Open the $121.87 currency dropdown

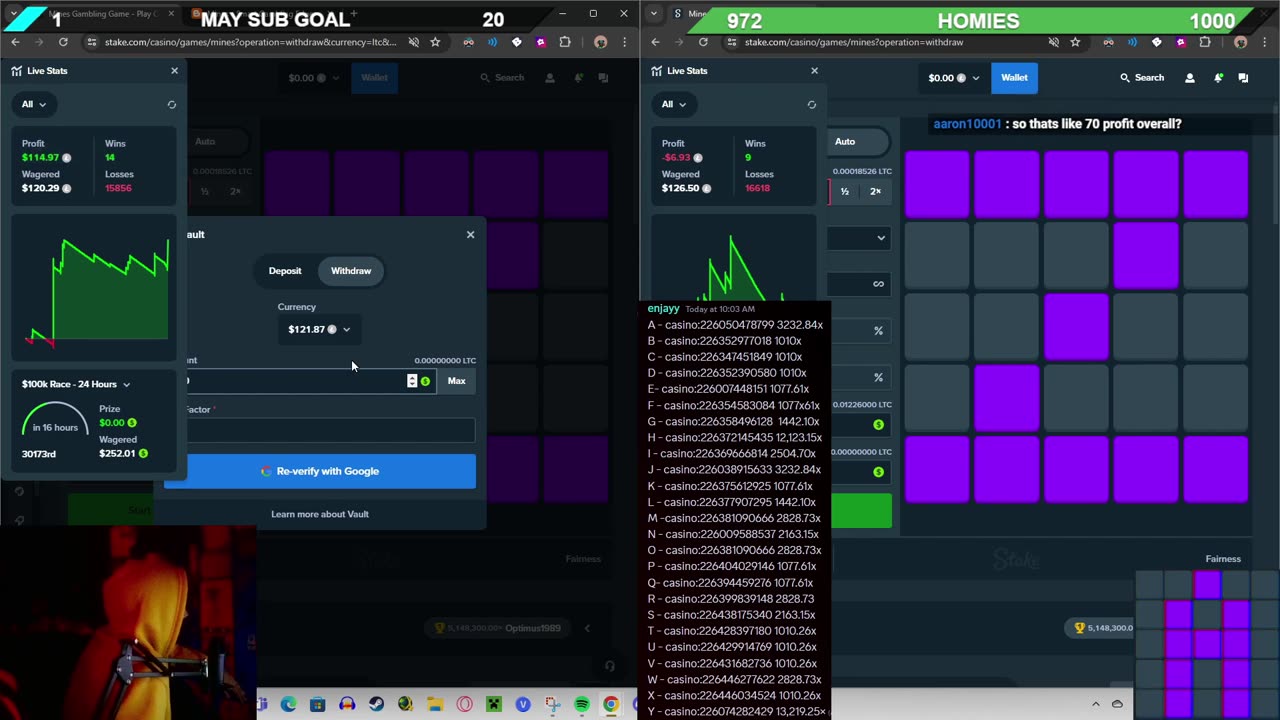click(x=319, y=329)
